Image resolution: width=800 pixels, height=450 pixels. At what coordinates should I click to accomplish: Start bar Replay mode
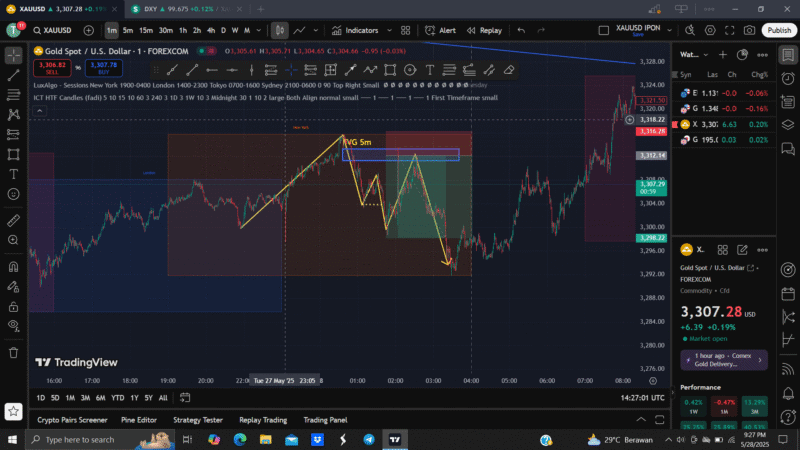coord(485,30)
